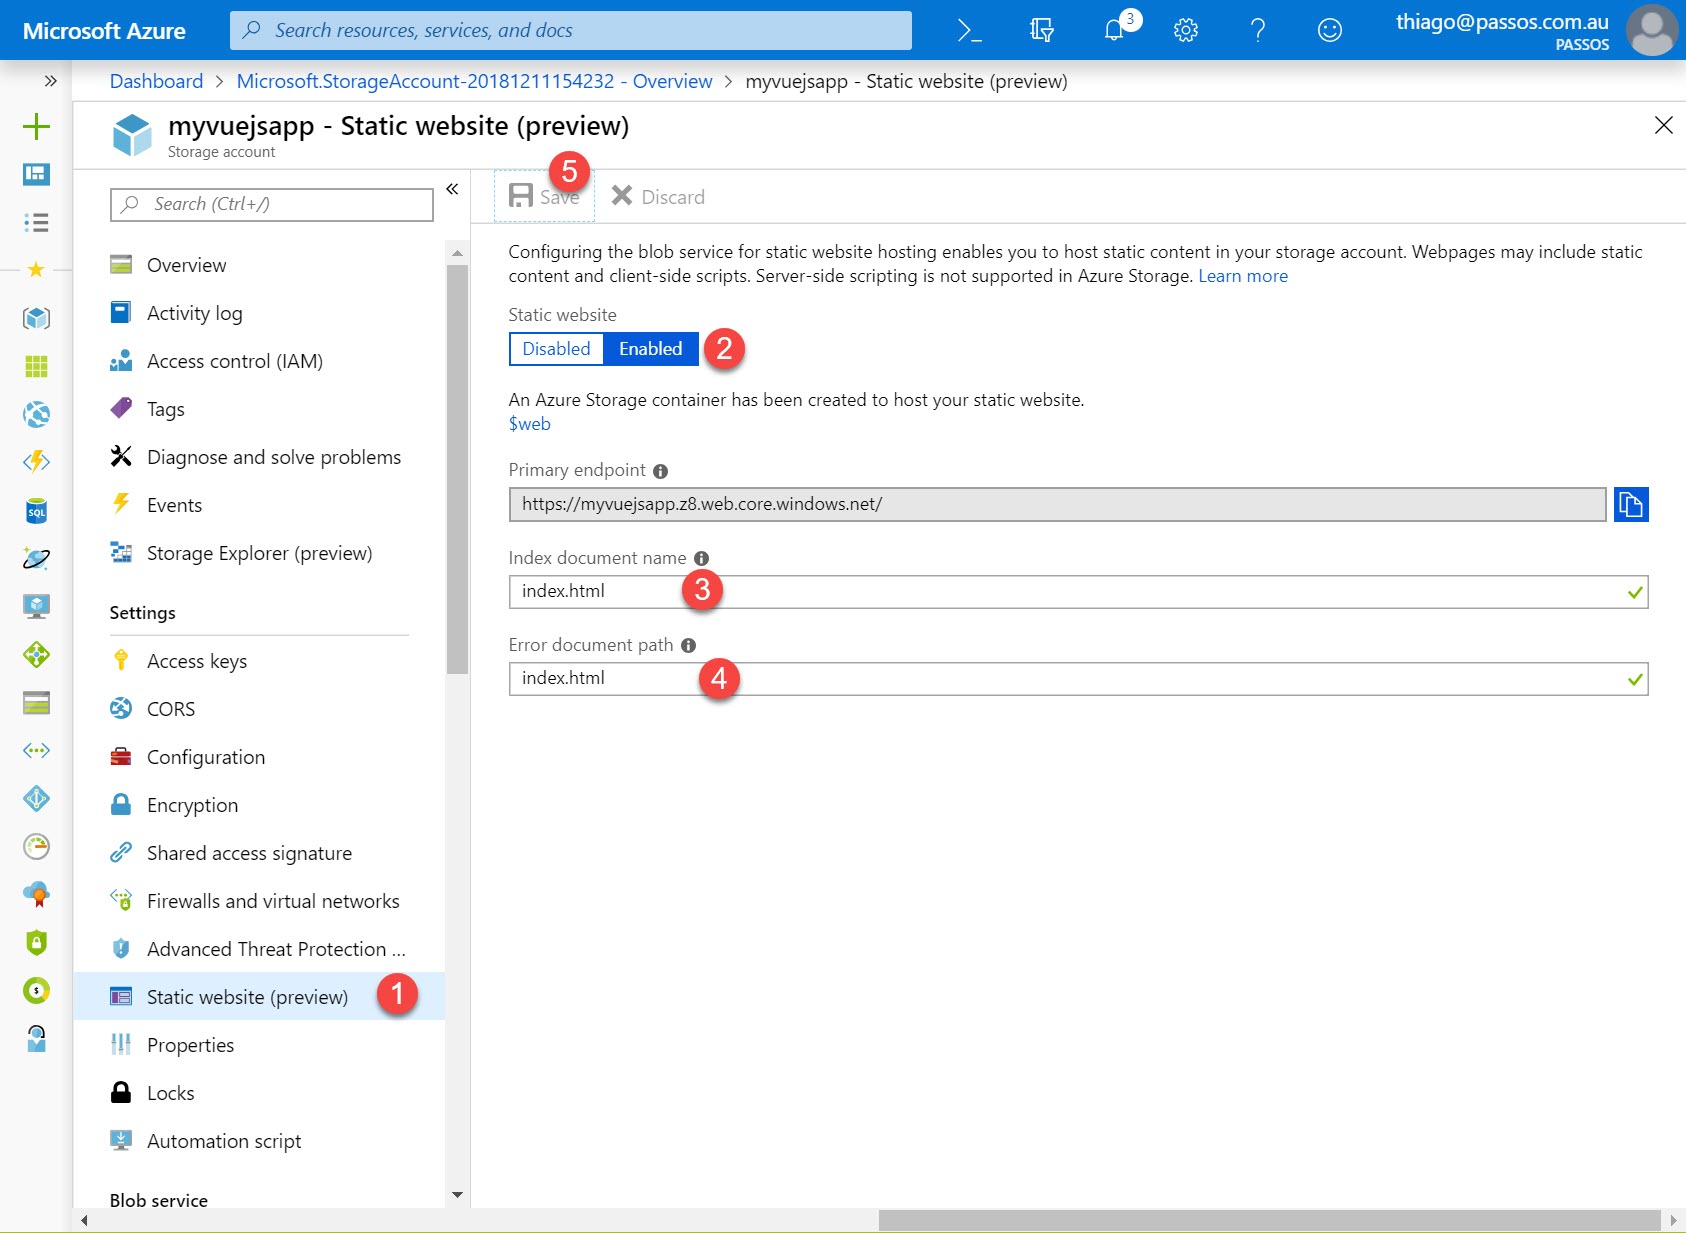1686x1233 pixels.
Task: Select Static website (preview) menu item
Action: [x=259, y=997]
